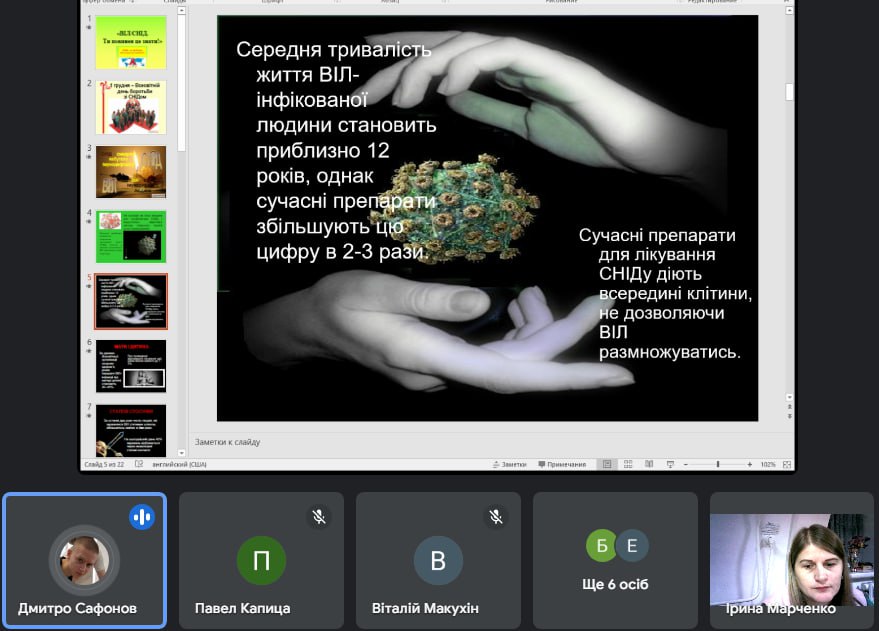The height and width of the screenshot is (631, 879).
Task: Click slide panel scroll down arrow
Action: [x=182, y=453]
